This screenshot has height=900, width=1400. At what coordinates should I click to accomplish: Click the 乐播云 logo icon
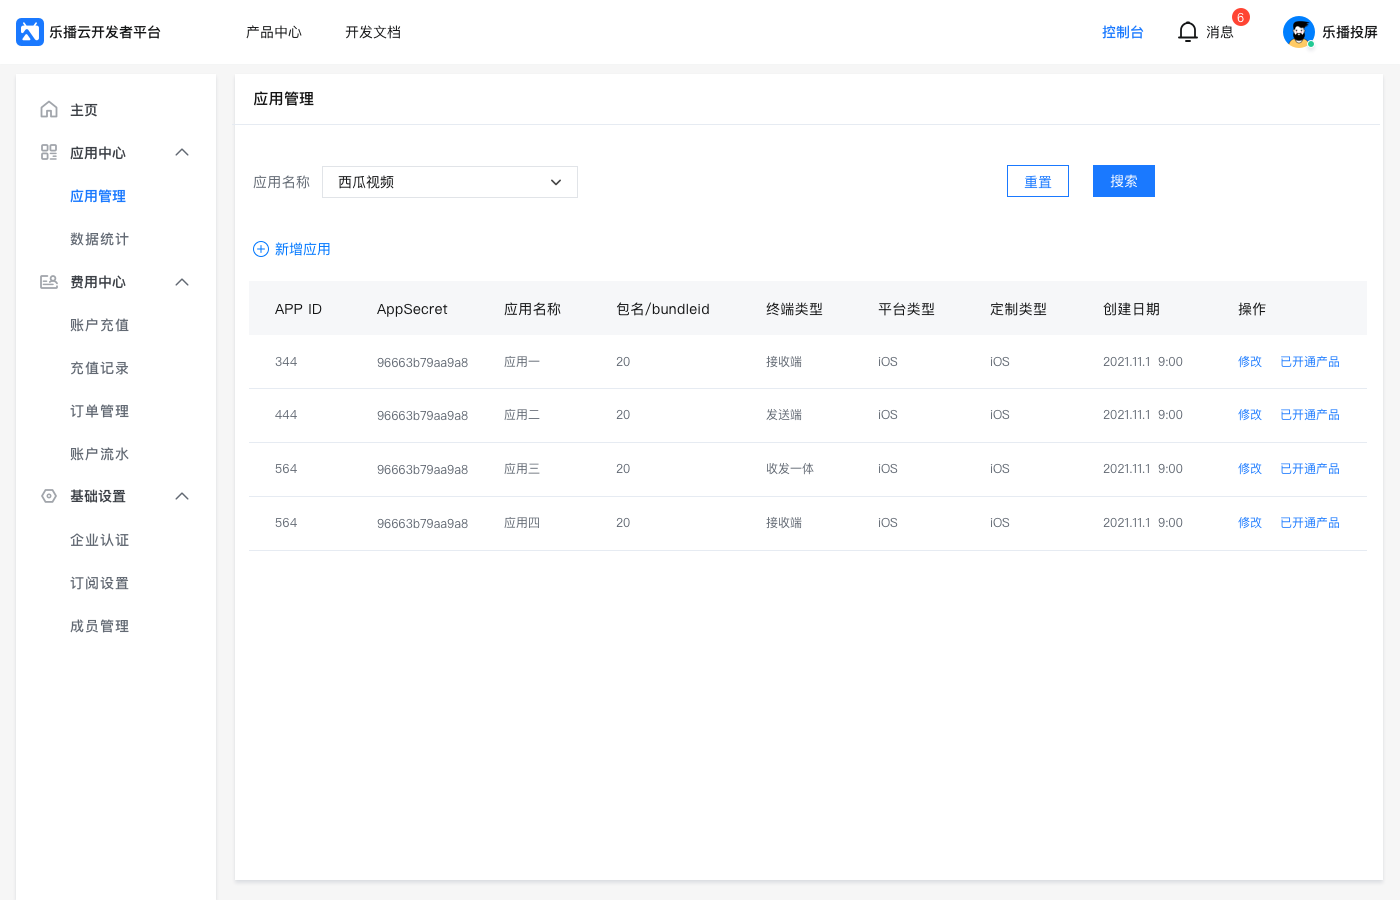pos(30,32)
